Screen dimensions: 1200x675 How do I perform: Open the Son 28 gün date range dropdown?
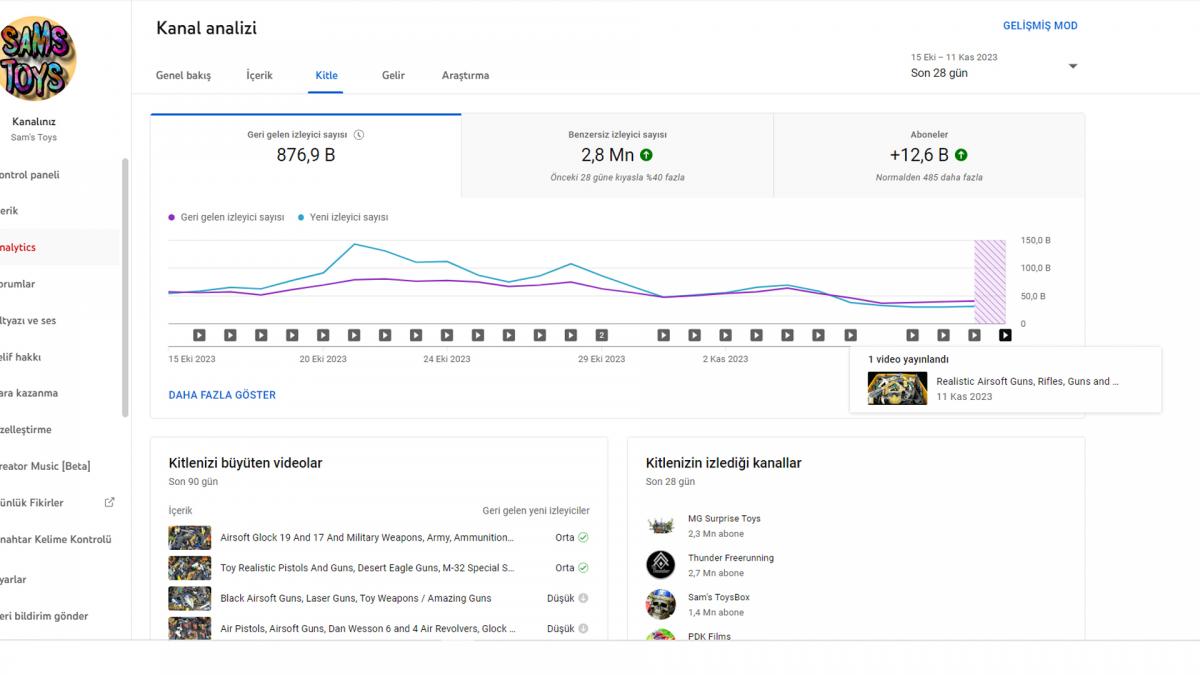(x=994, y=66)
